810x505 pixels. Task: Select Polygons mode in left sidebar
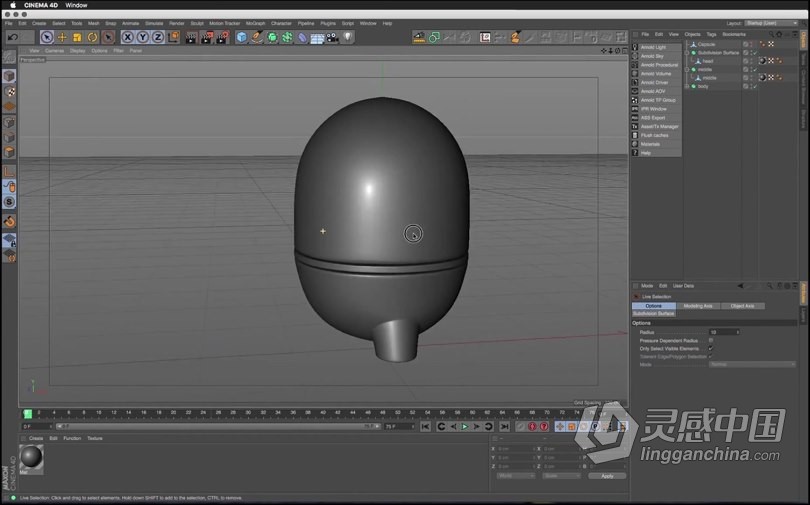click(9, 152)
